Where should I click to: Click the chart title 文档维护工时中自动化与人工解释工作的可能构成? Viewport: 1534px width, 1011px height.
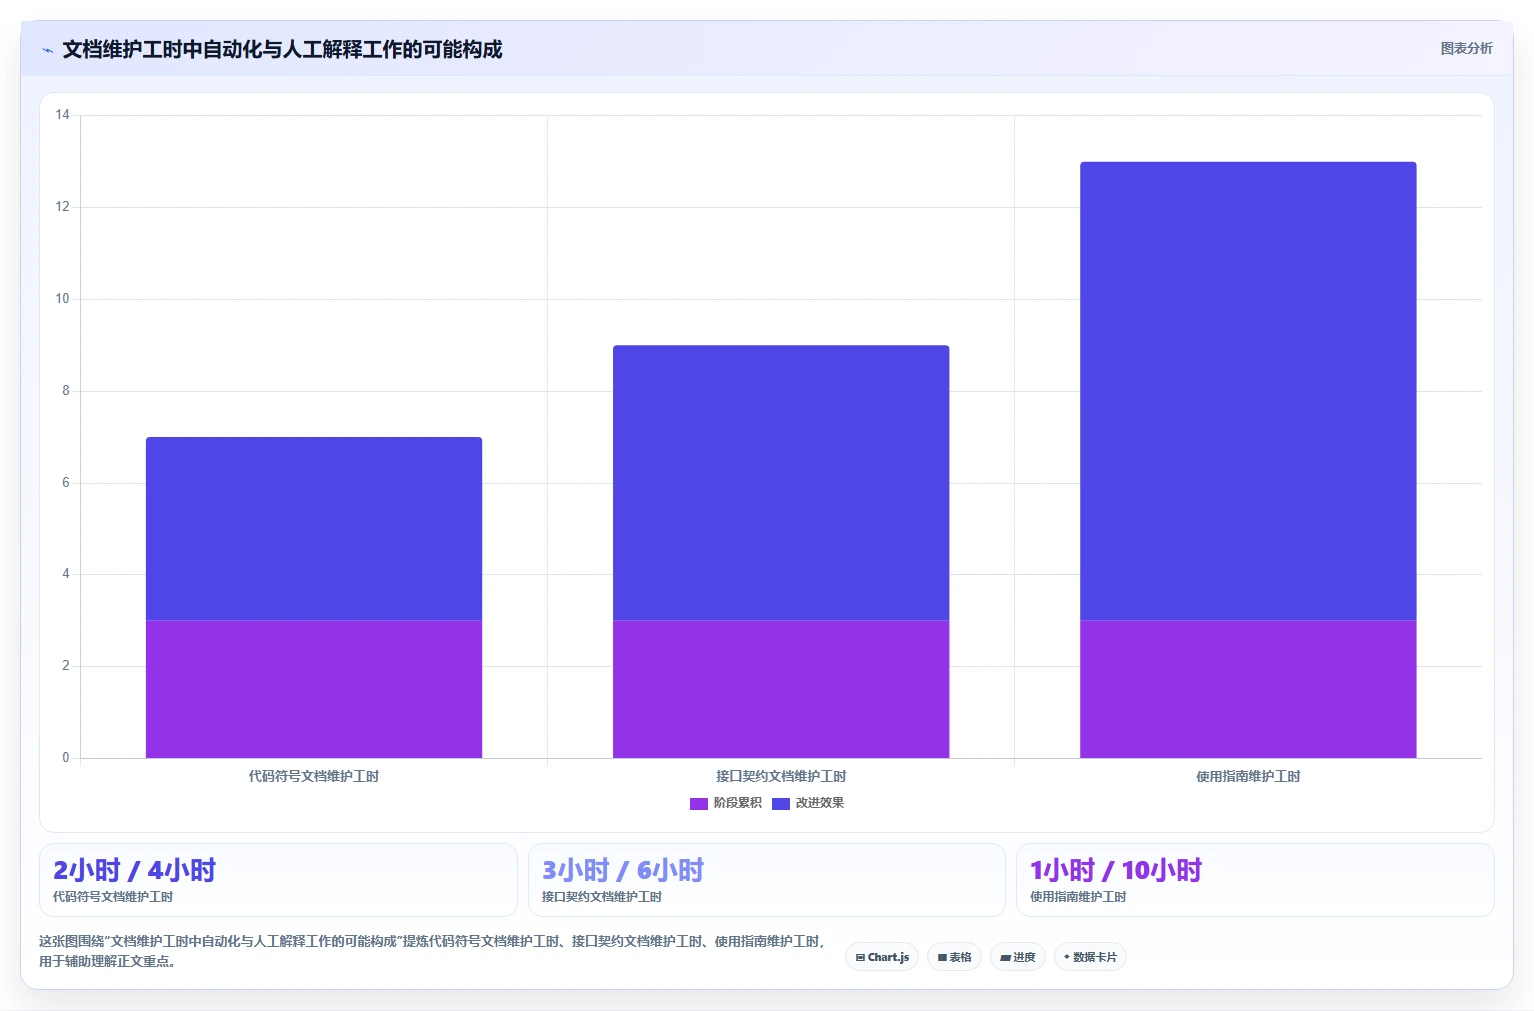click(x=282, y=49)
